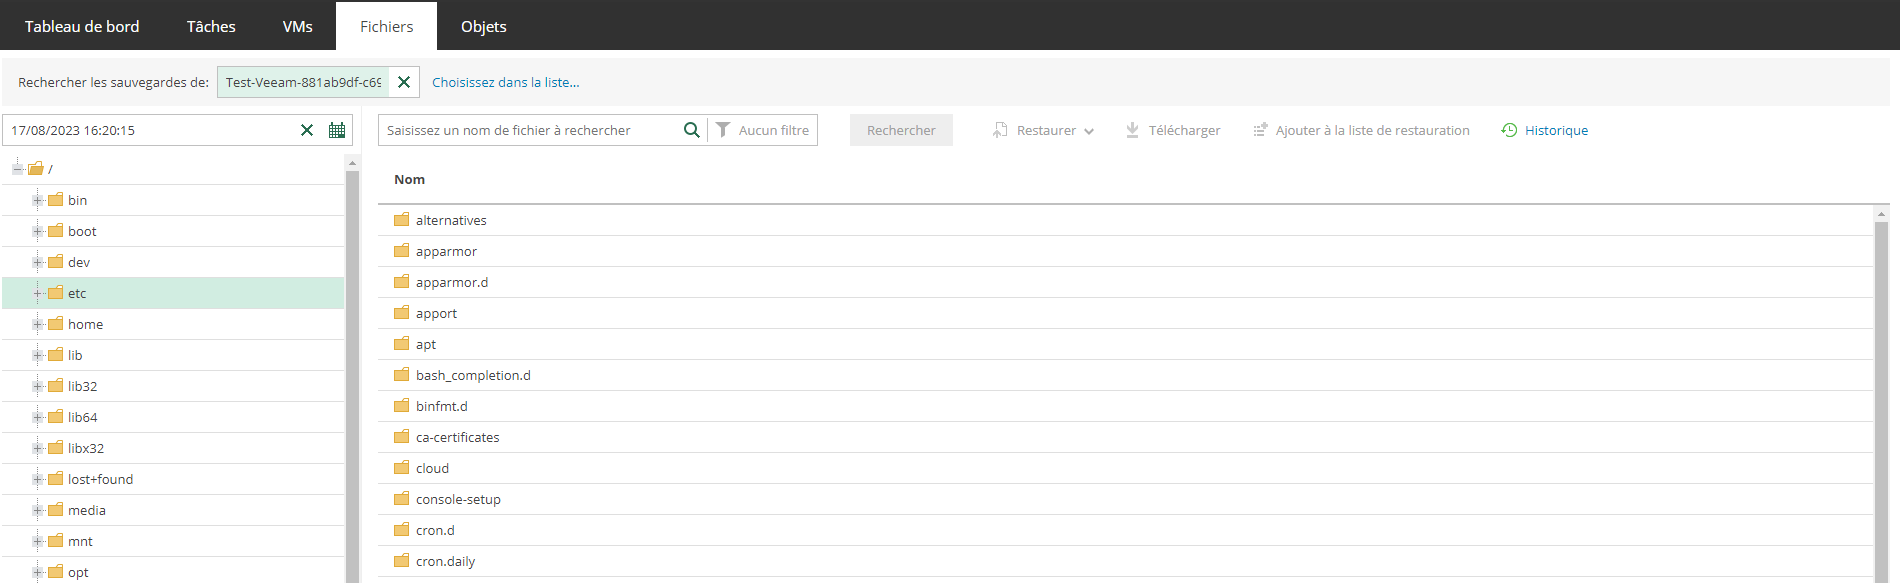Click the folder tree vertical scrollbar

coord(352,377)
